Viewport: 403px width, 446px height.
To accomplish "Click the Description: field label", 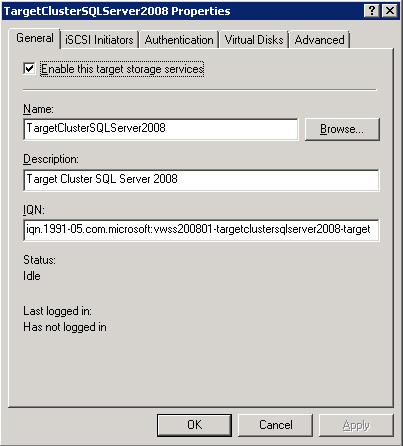I will [51, 159].
